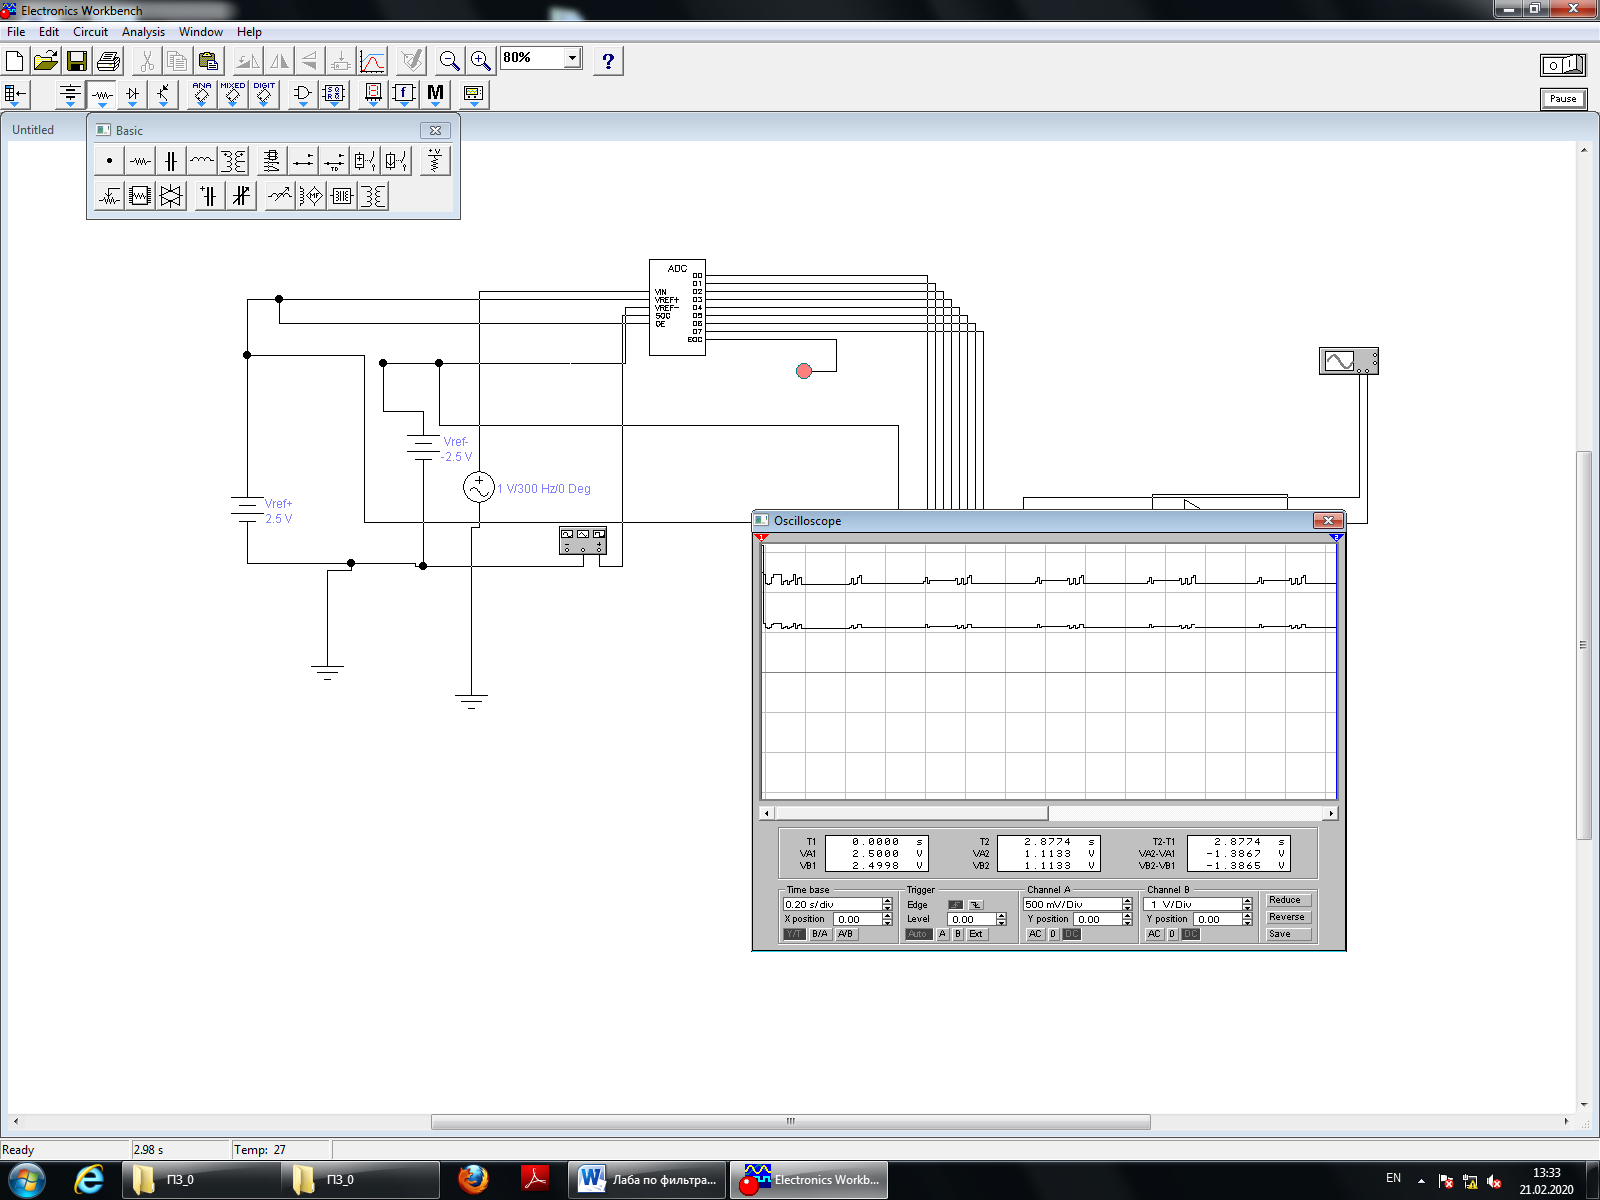Open the Instruments parts bin

pyautogui.click(x=474, y=95)
